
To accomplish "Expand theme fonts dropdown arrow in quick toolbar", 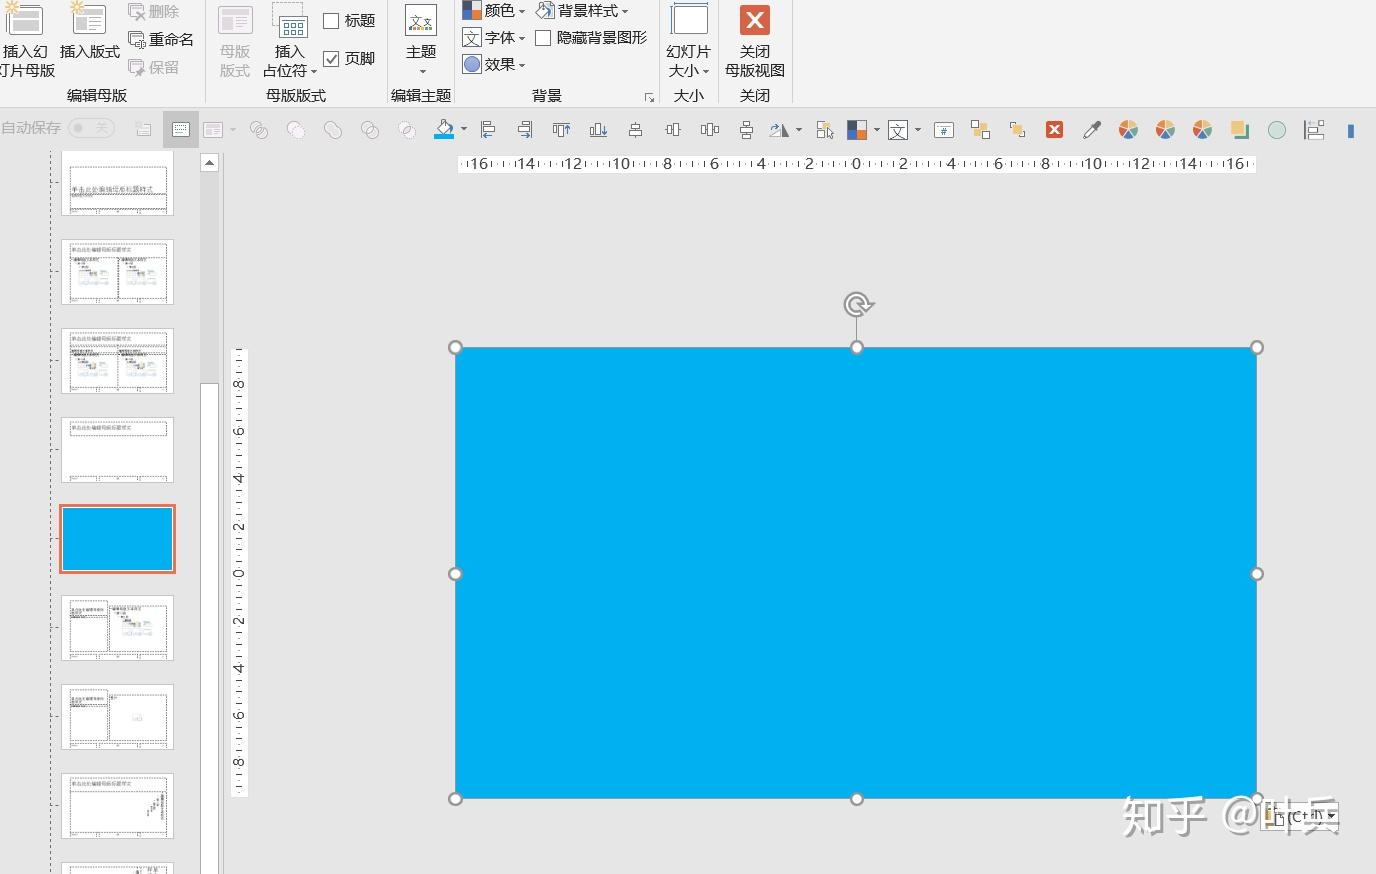I will click(917, 130).
